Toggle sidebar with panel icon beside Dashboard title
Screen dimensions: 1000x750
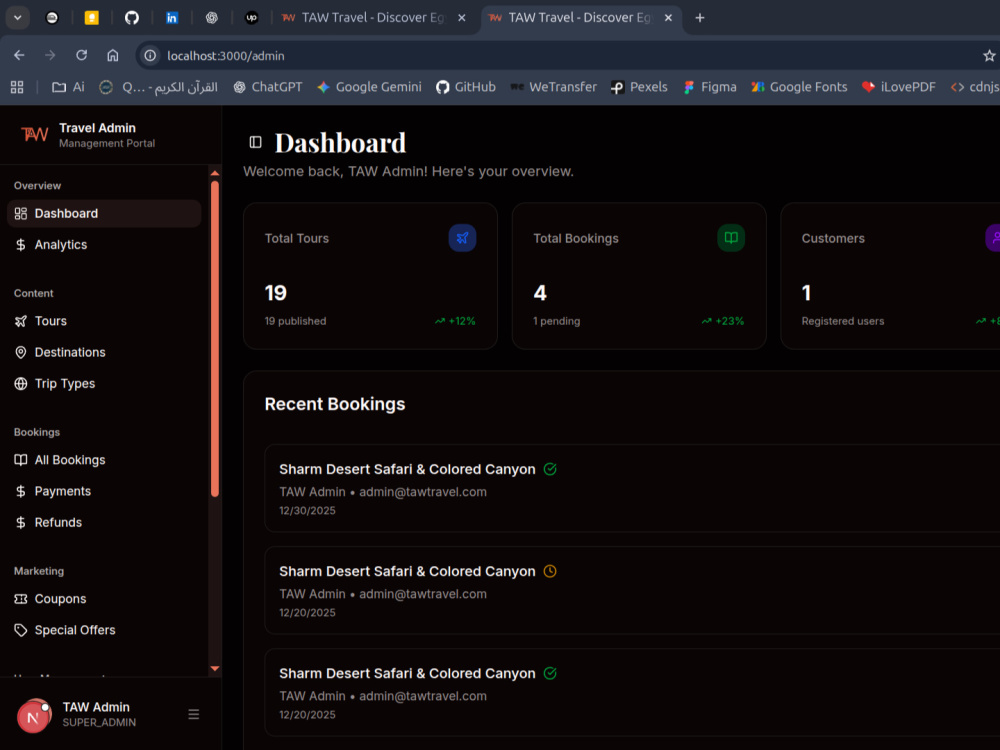coord(255,142)
